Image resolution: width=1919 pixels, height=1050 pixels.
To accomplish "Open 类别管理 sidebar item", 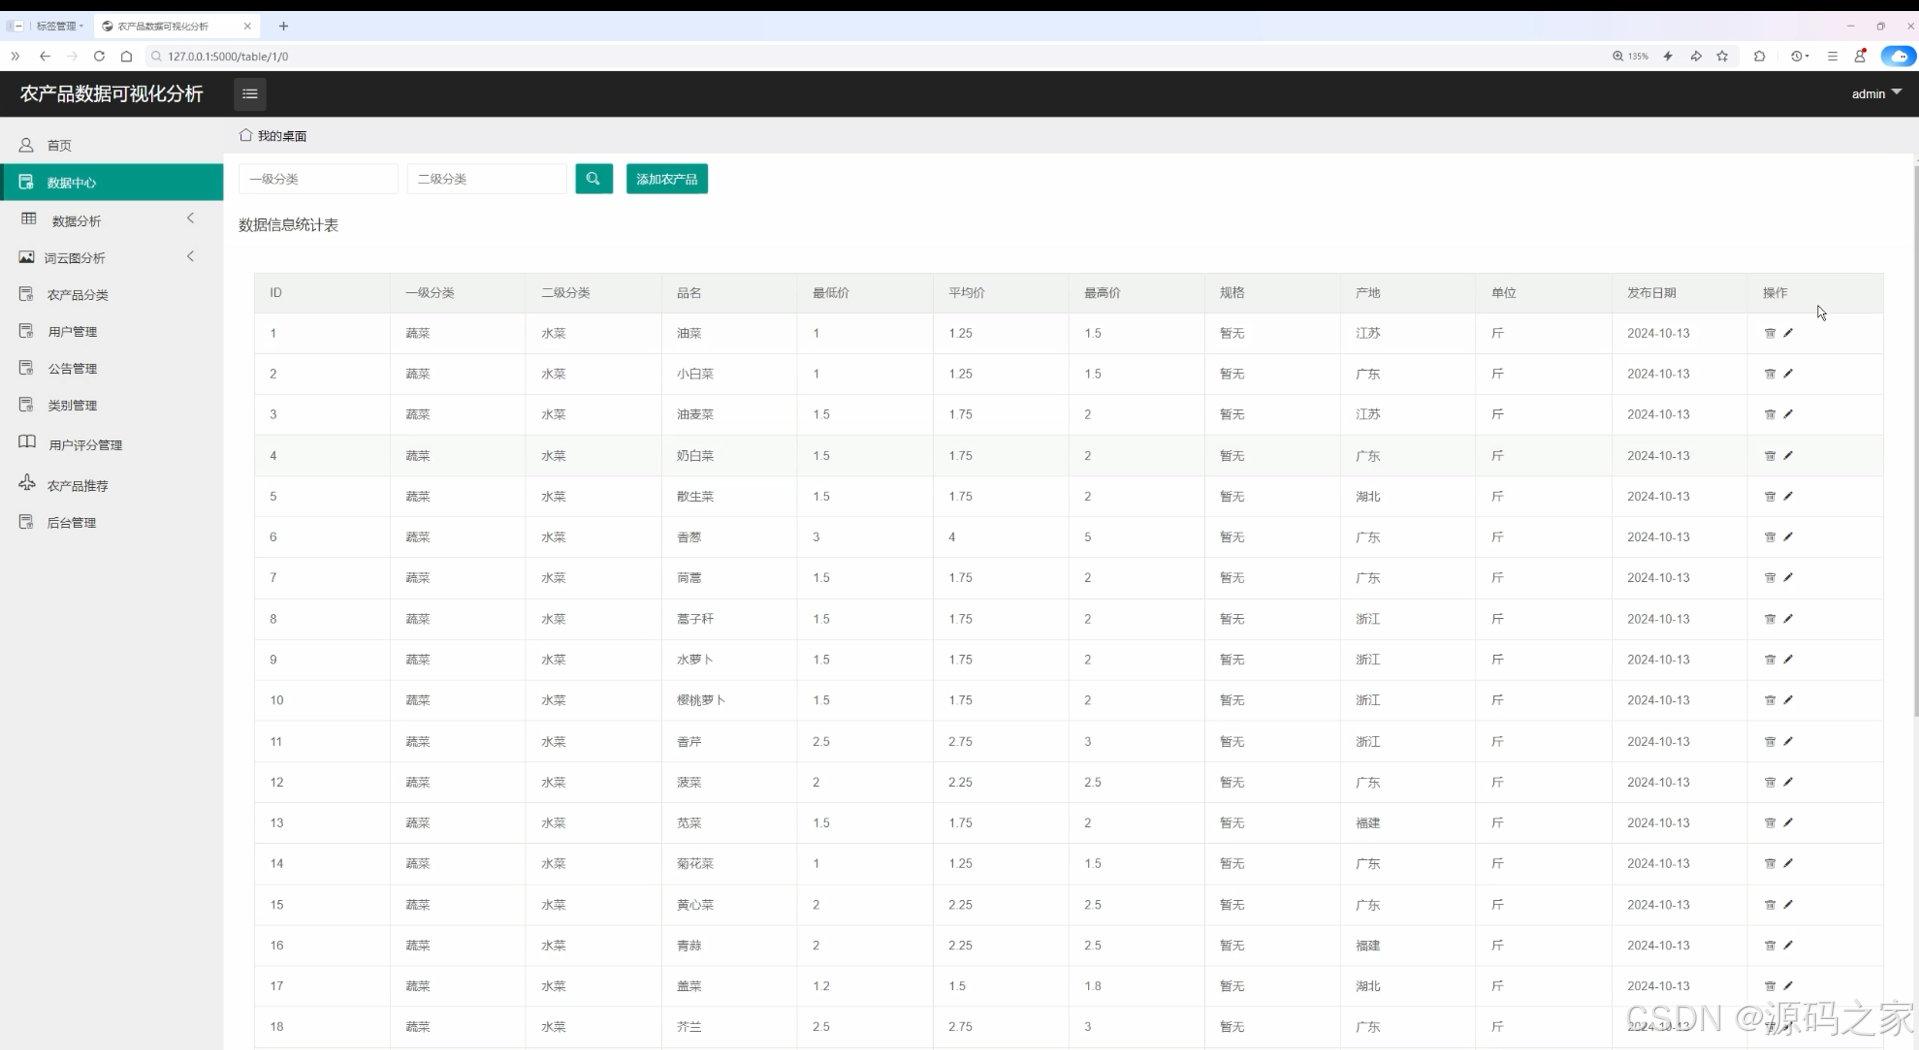I will pyautogui.click(x=112, y=405).
